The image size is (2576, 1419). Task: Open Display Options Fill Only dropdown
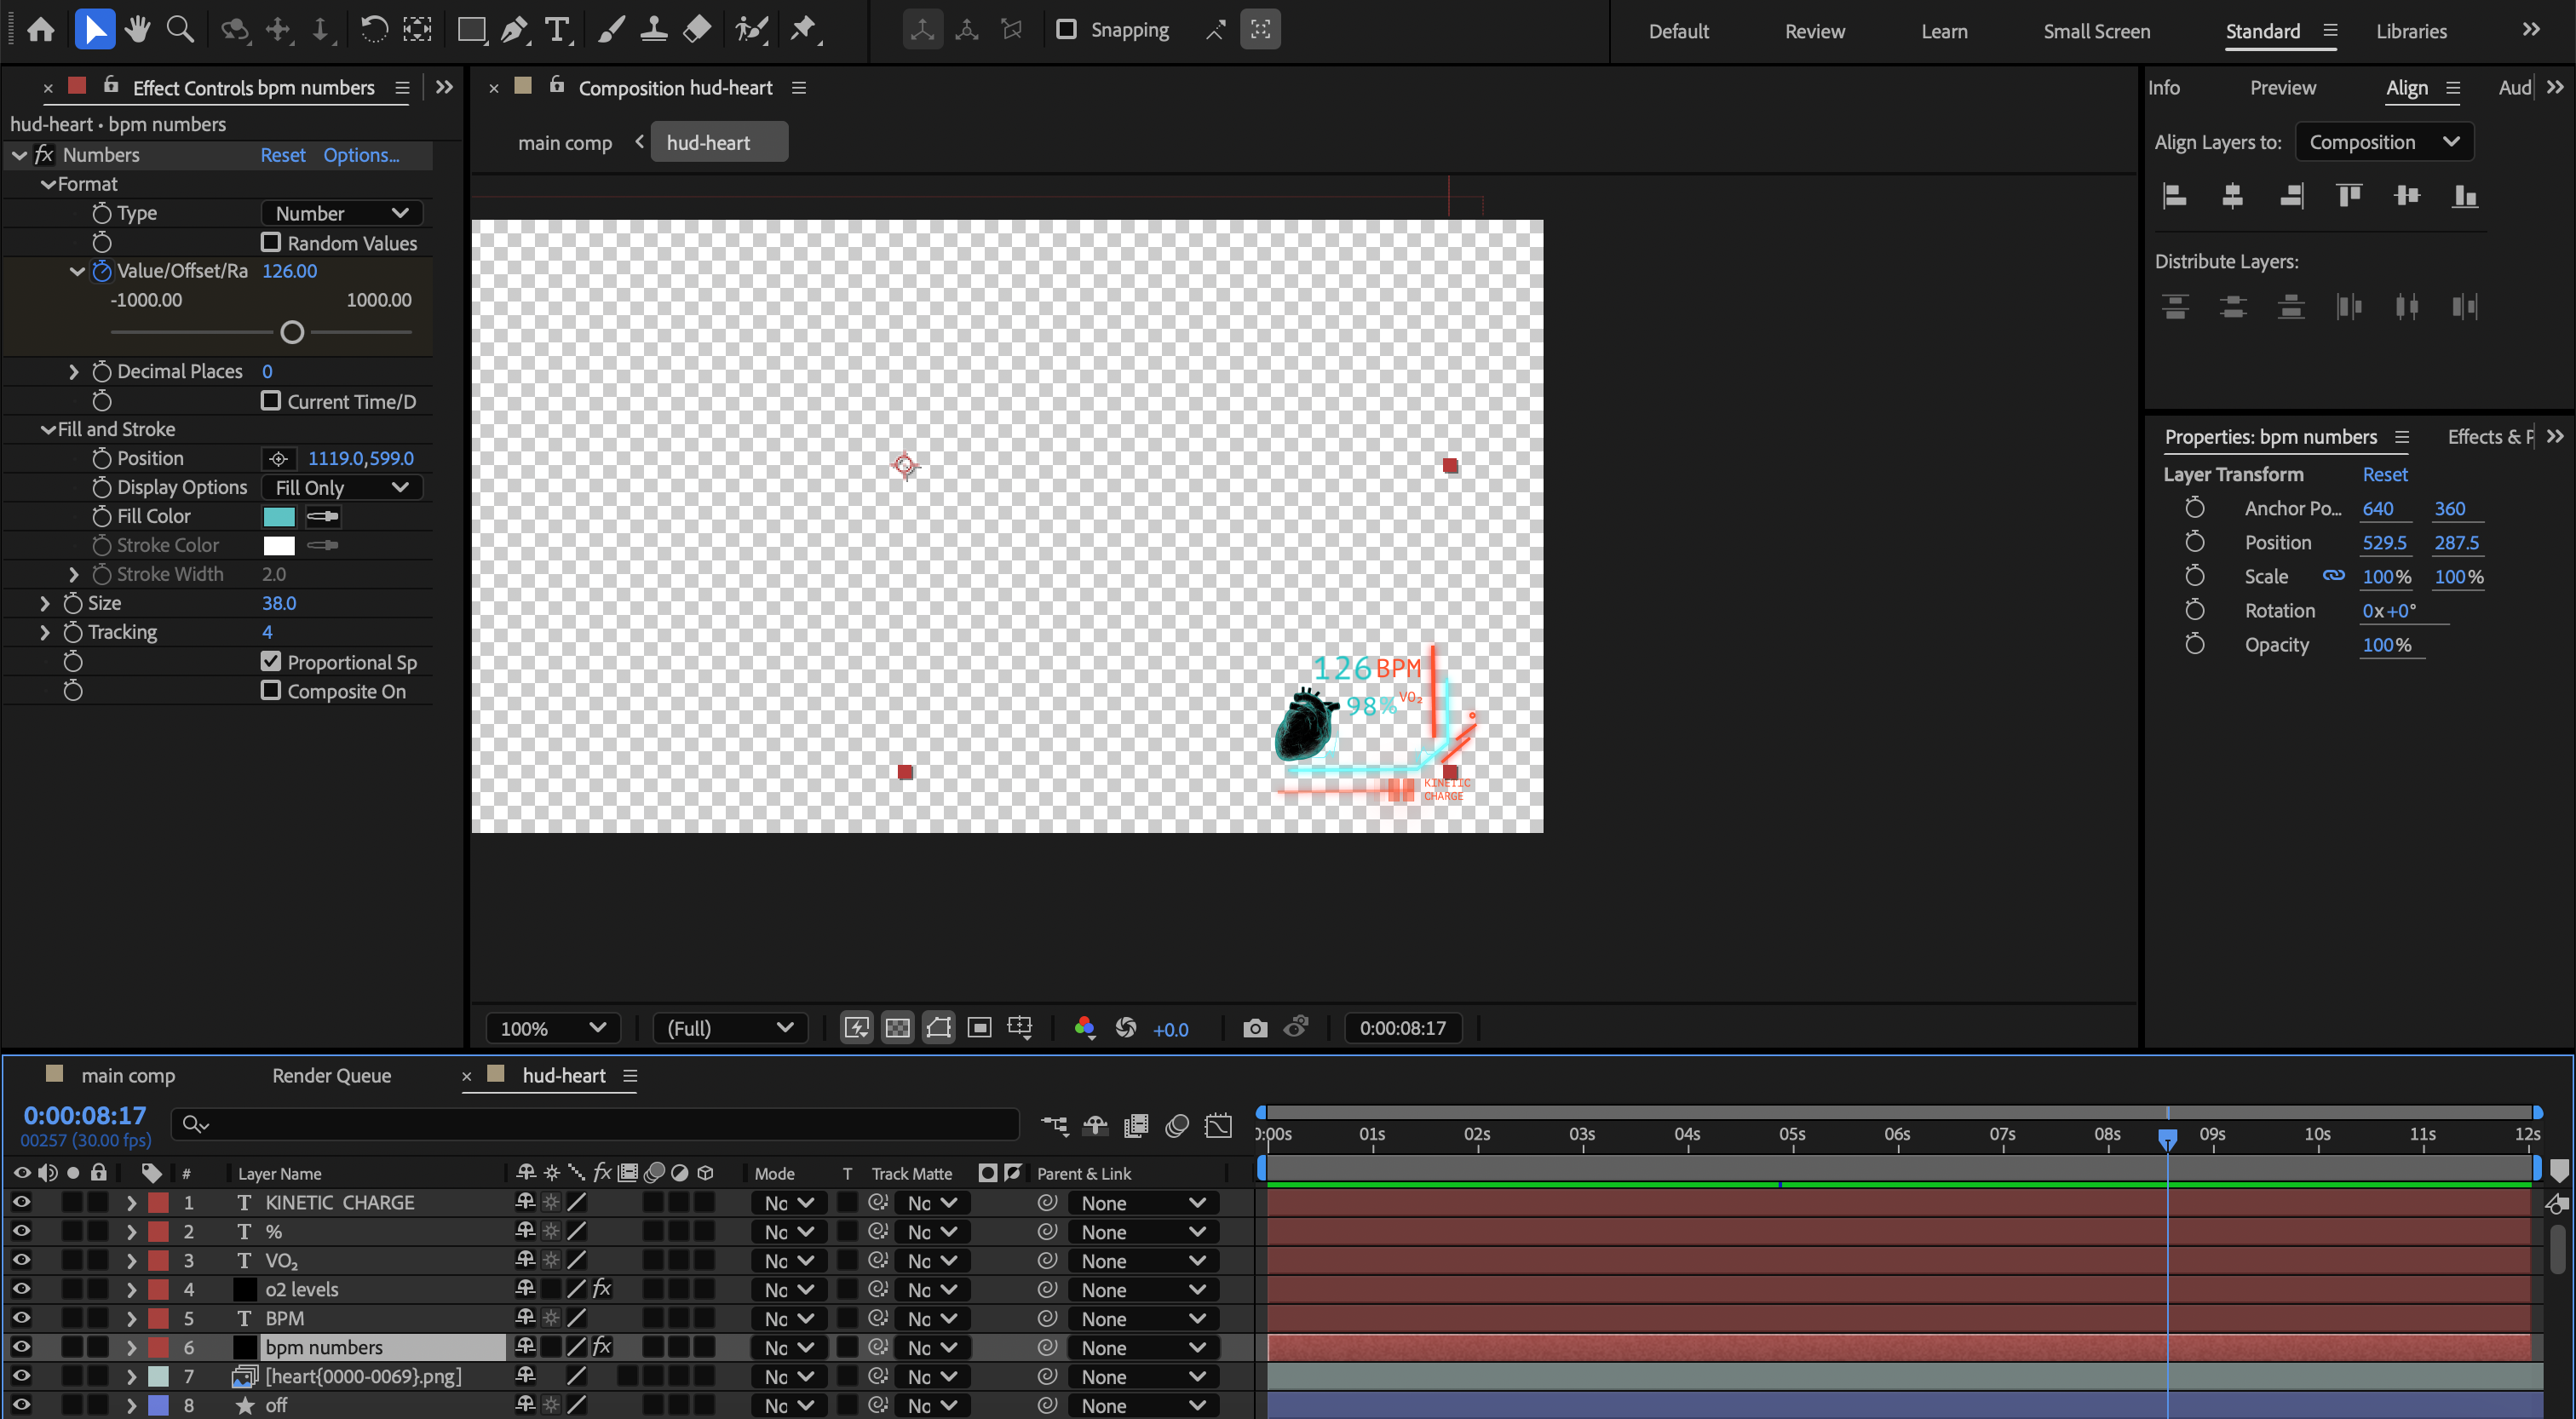coord(341,487)
